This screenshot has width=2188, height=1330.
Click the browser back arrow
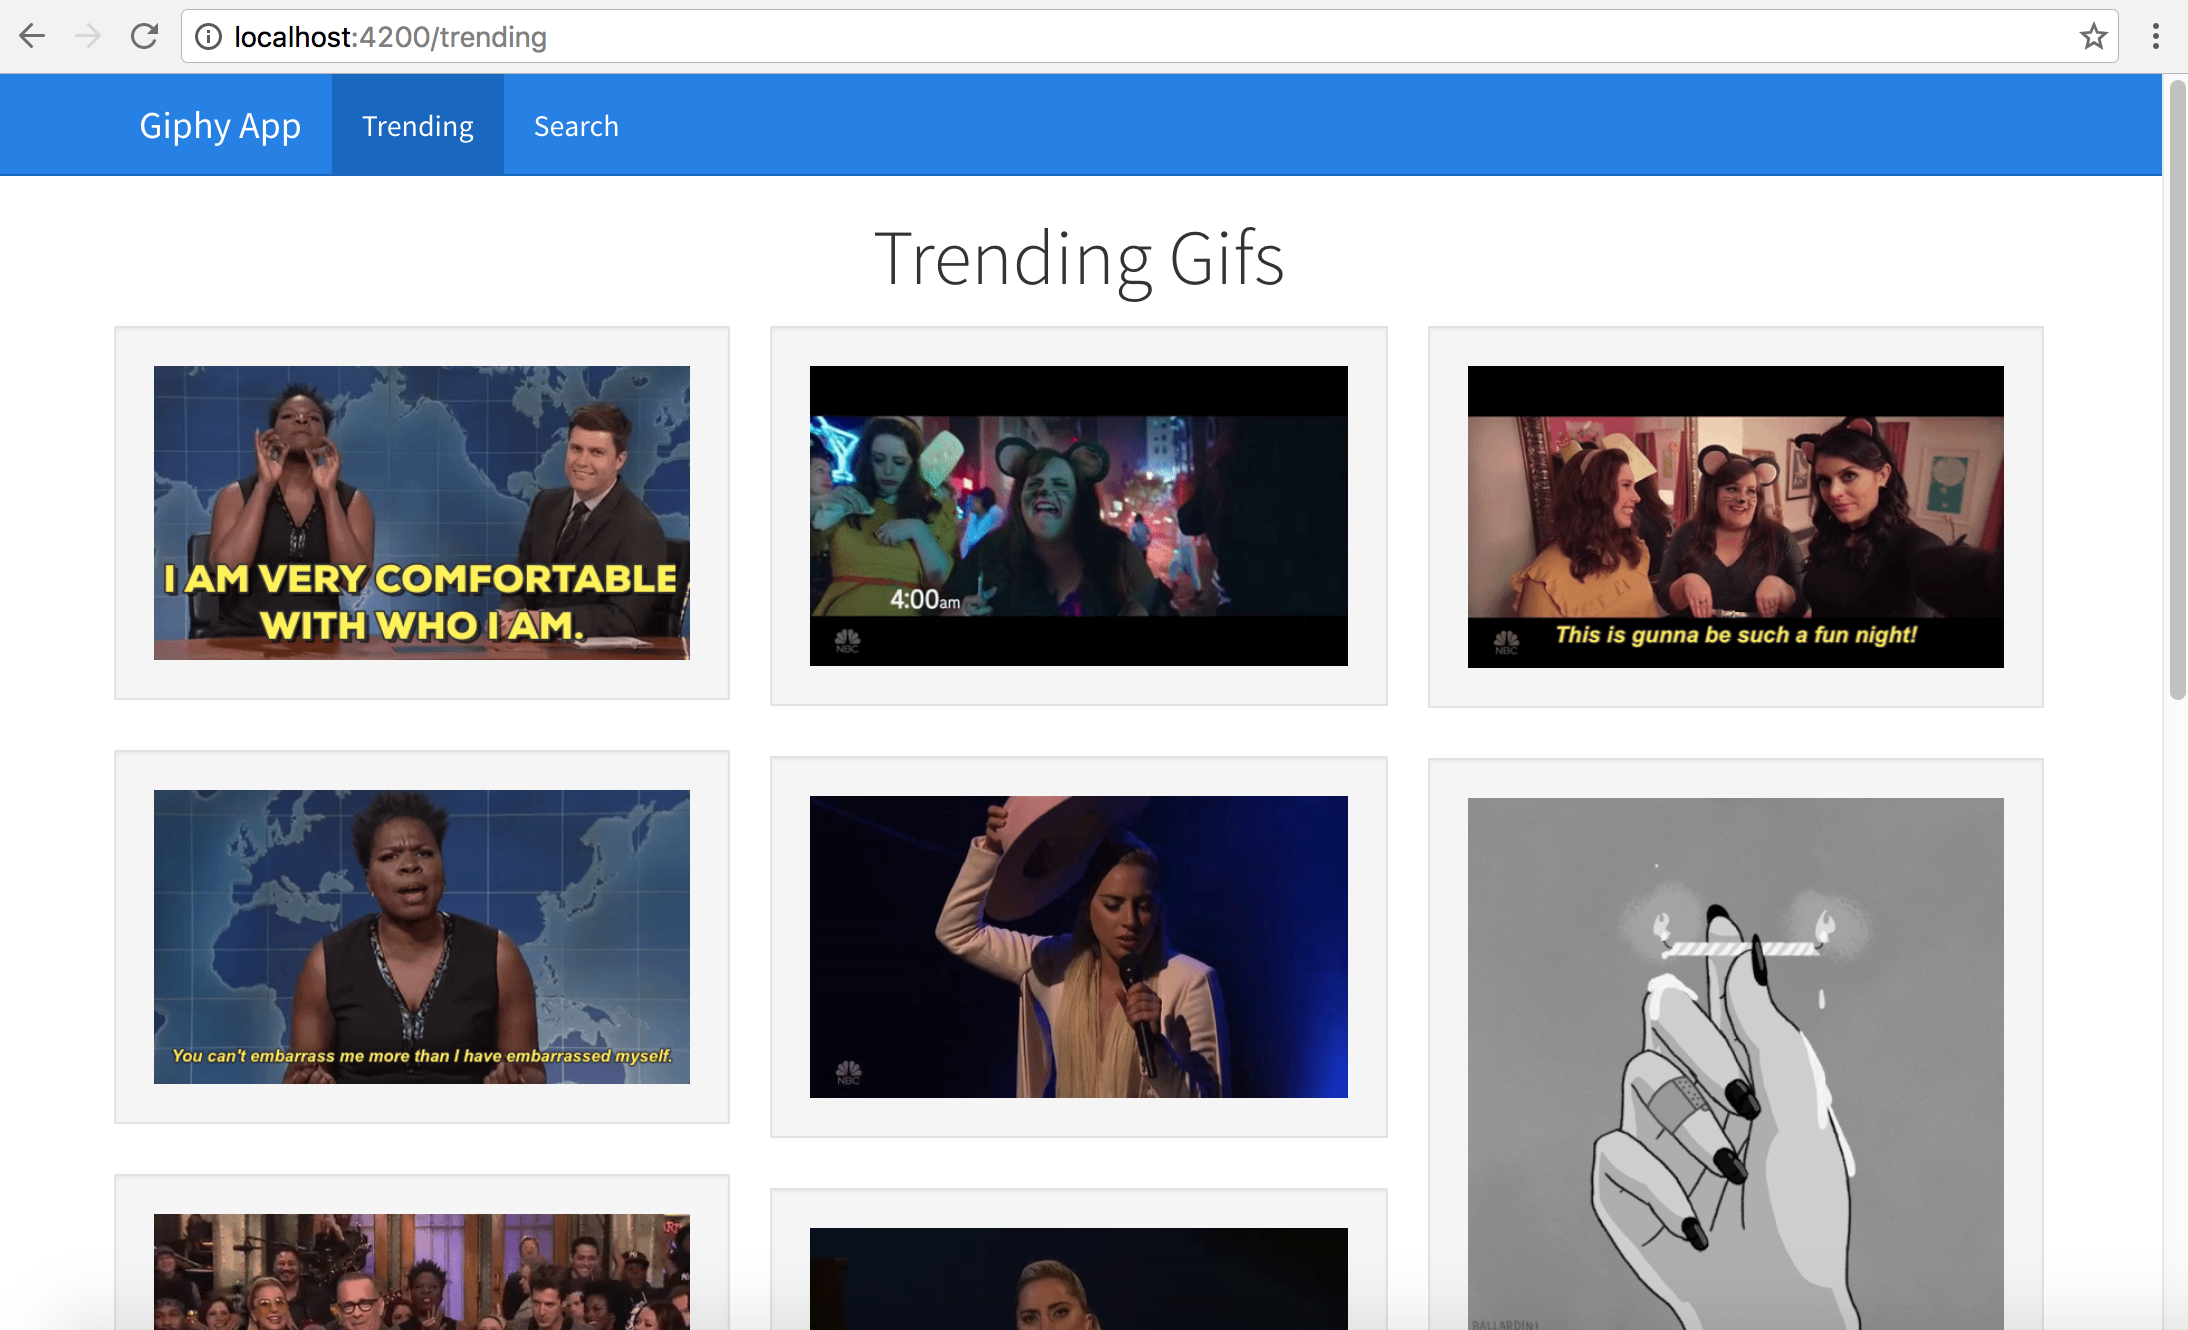pos(32,37)
